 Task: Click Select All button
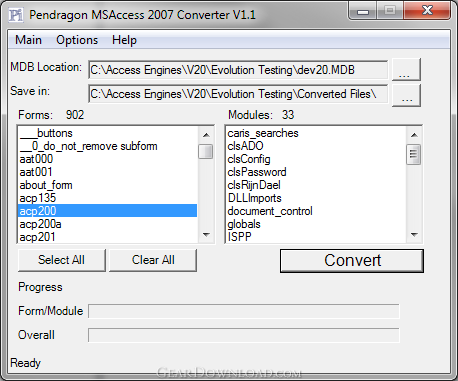[62, 260]
